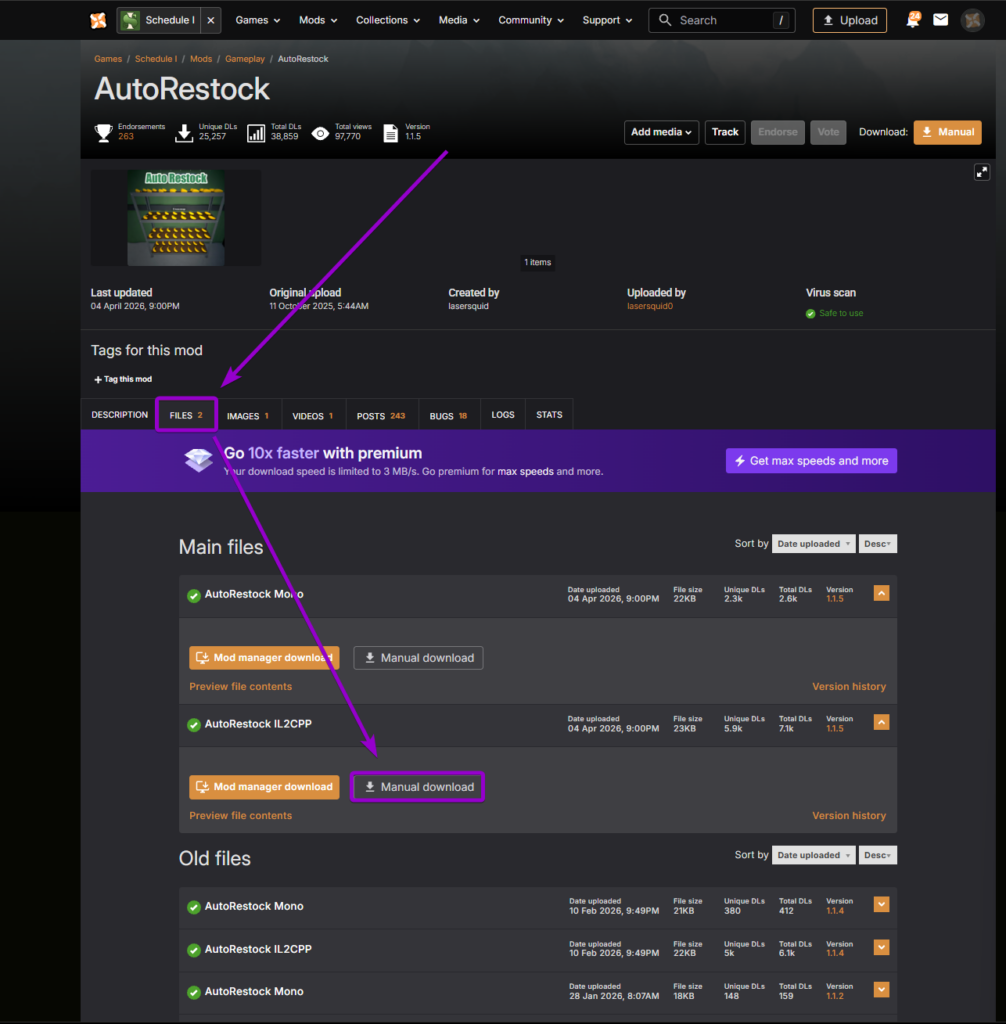Image resolution: width=1006 pixels, height=1024 pixels.
Task: Click Mod manager download for AutoRestock Mono
Action: coord(264,658)
